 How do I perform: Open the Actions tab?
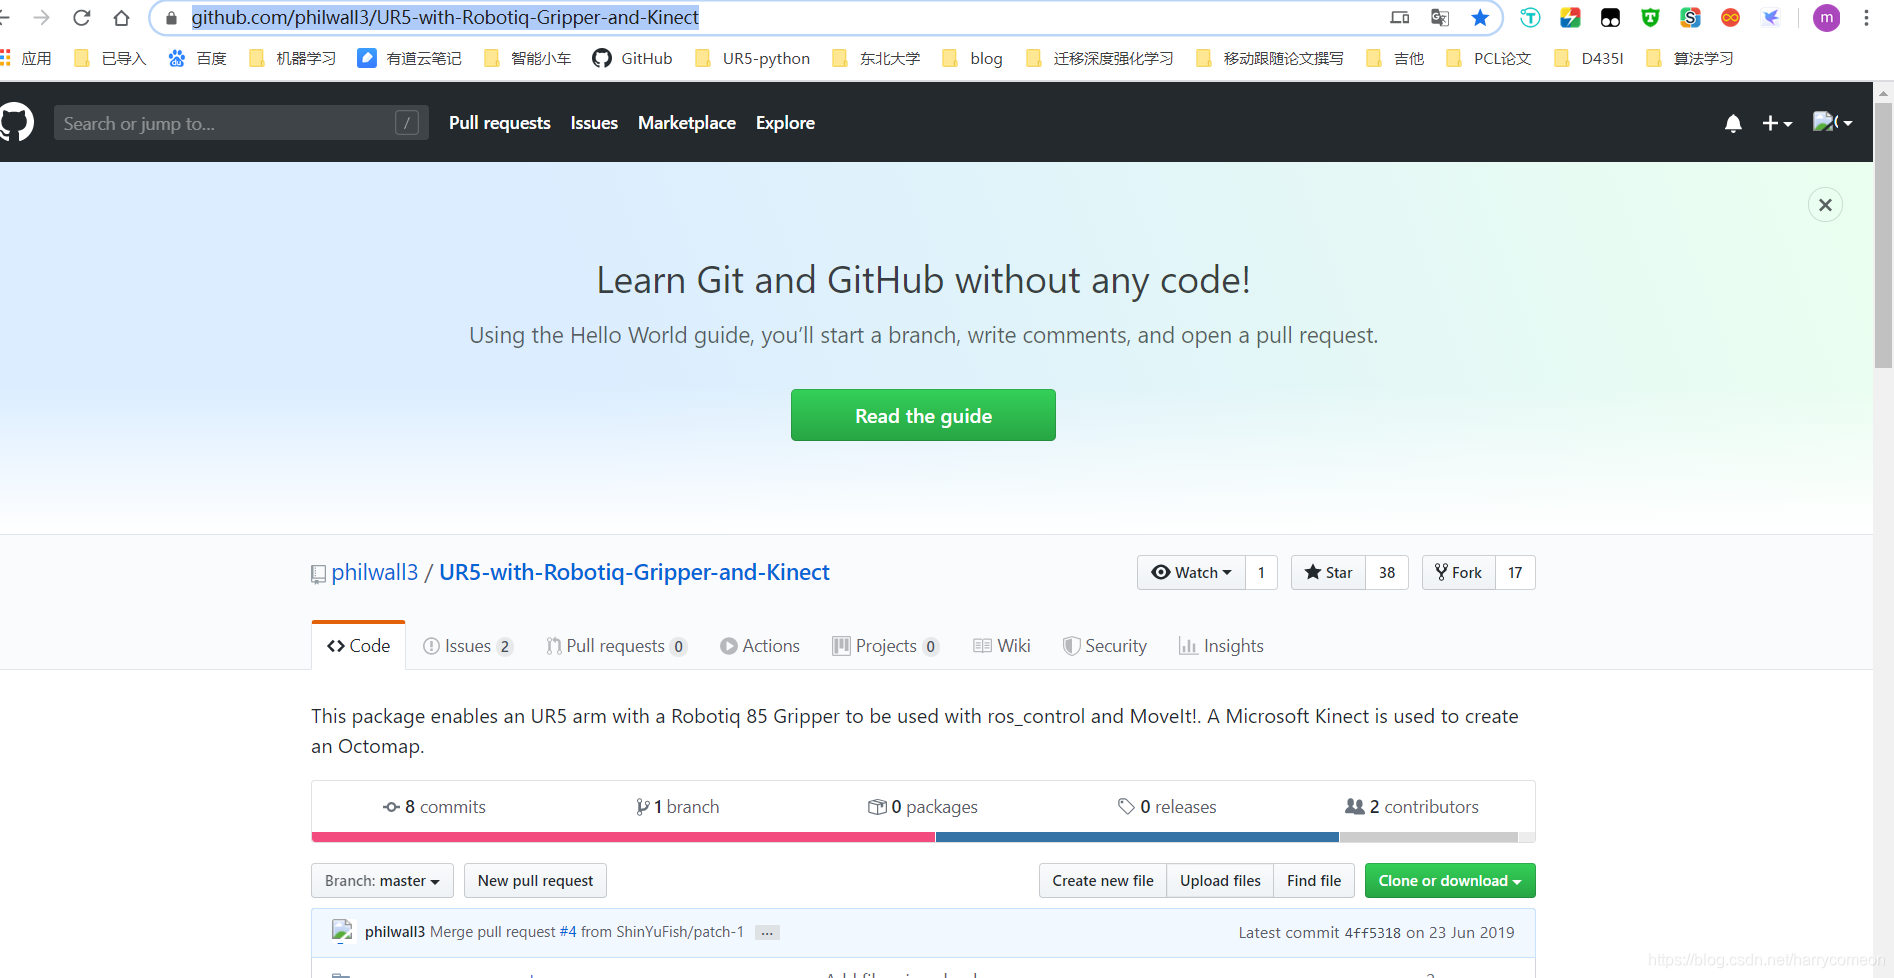[x=760, y=646]
